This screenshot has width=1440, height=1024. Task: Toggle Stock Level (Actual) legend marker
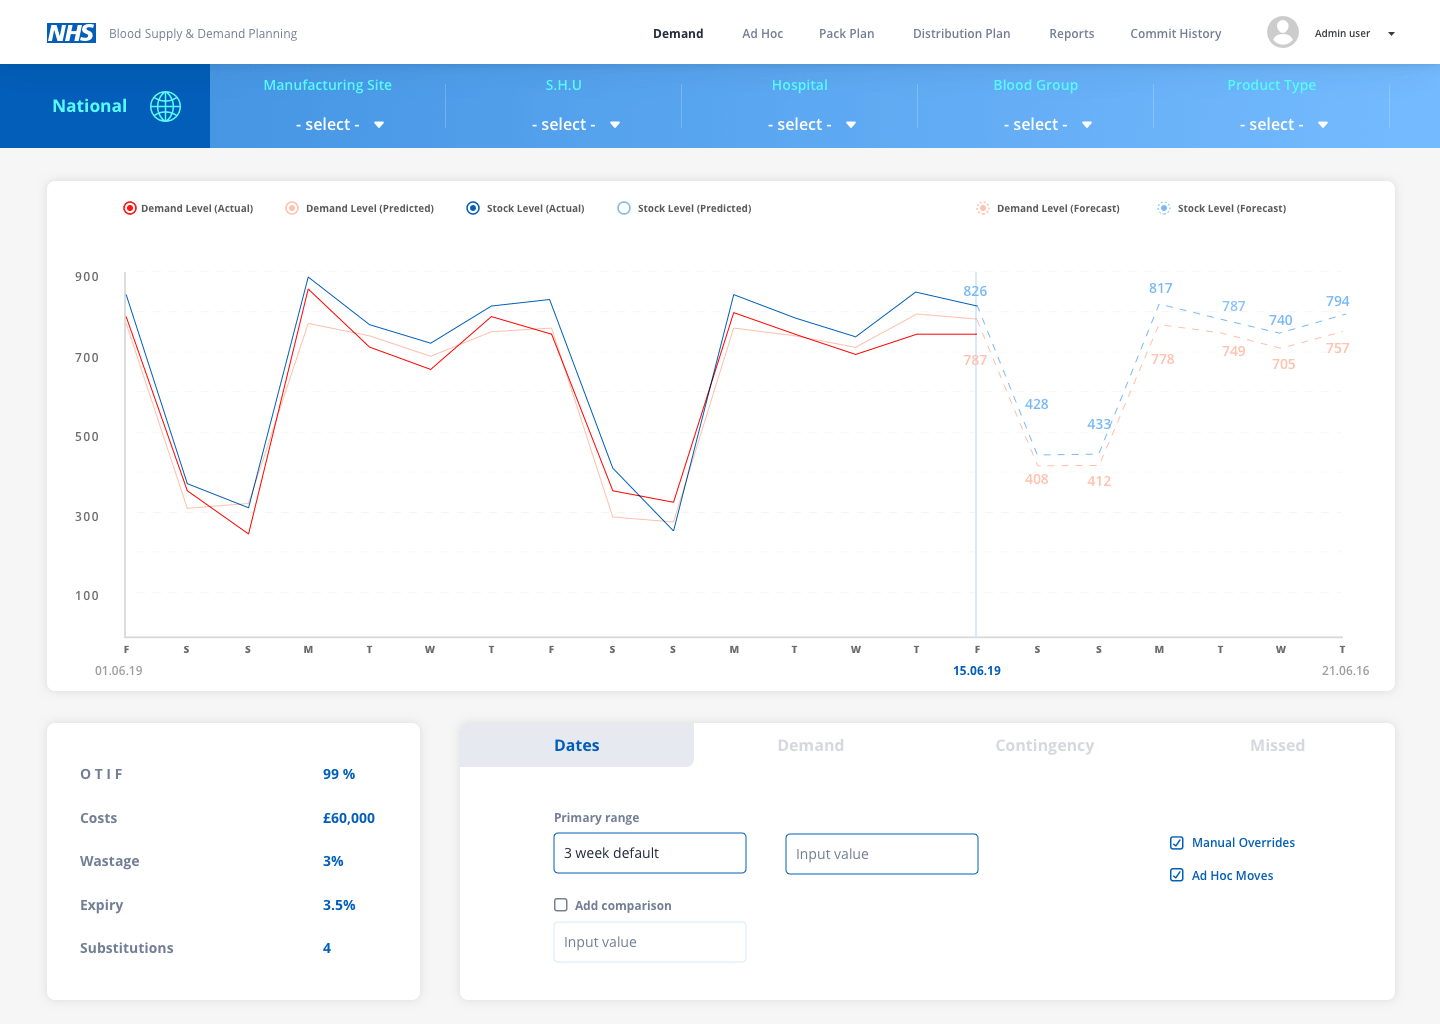click(x=473, y=208)
